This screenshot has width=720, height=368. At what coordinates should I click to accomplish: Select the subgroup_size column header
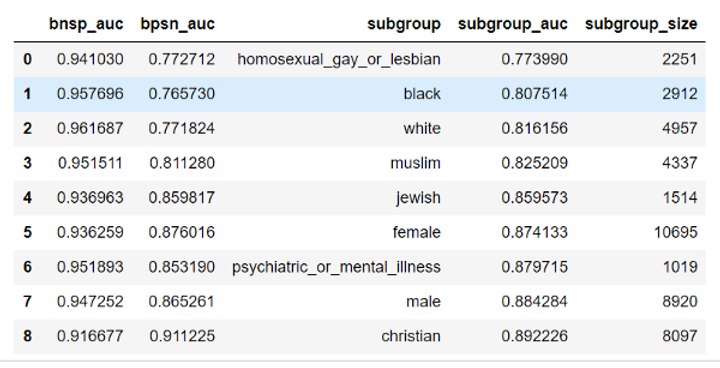(x=641, y=24)
